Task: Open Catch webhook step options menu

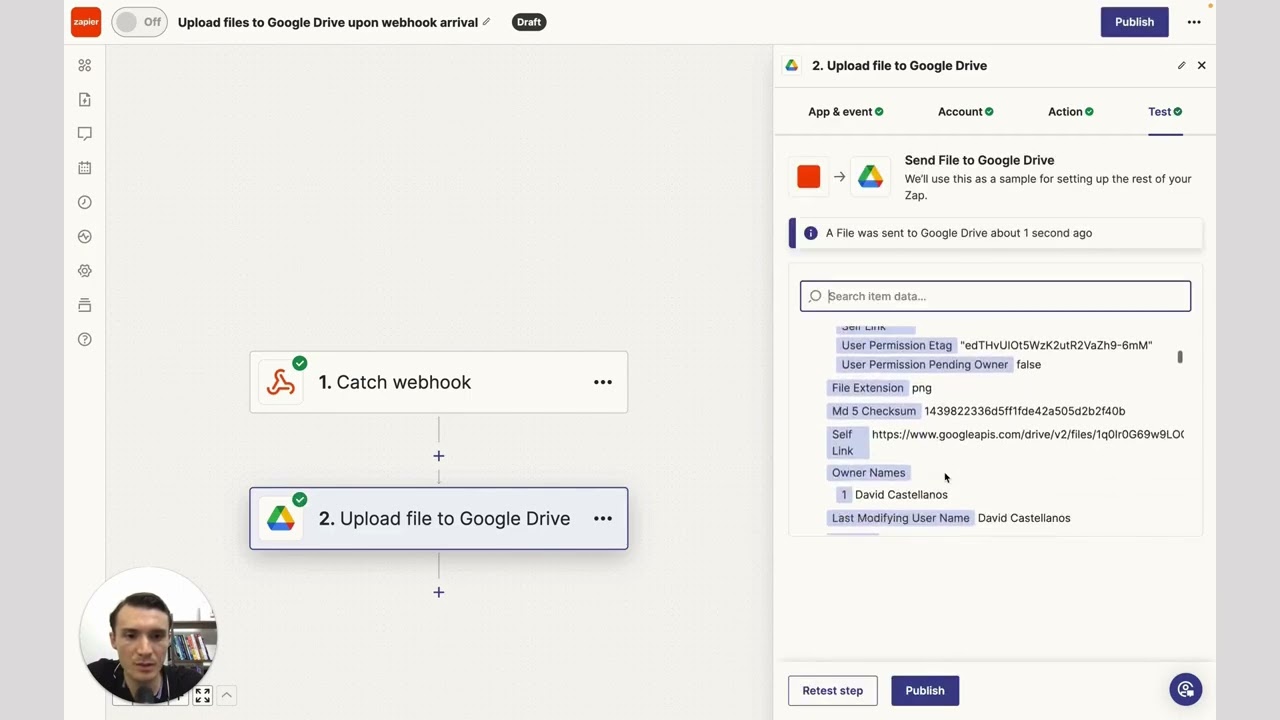Action: [x=603, y=382]
